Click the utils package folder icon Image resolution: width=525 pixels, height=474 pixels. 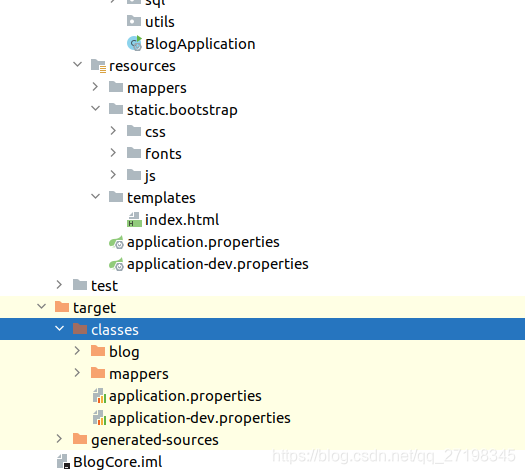(x=134, y=21)
